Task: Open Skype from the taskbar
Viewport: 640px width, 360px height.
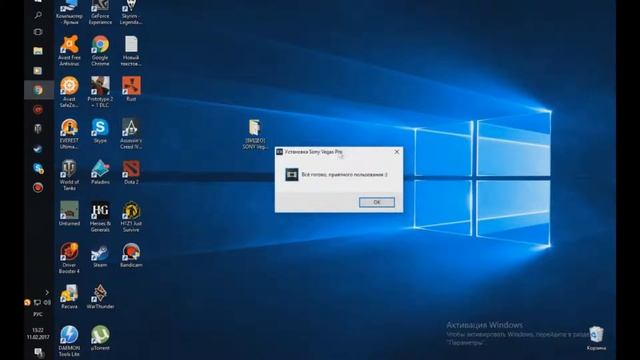Action: [38, 168]
